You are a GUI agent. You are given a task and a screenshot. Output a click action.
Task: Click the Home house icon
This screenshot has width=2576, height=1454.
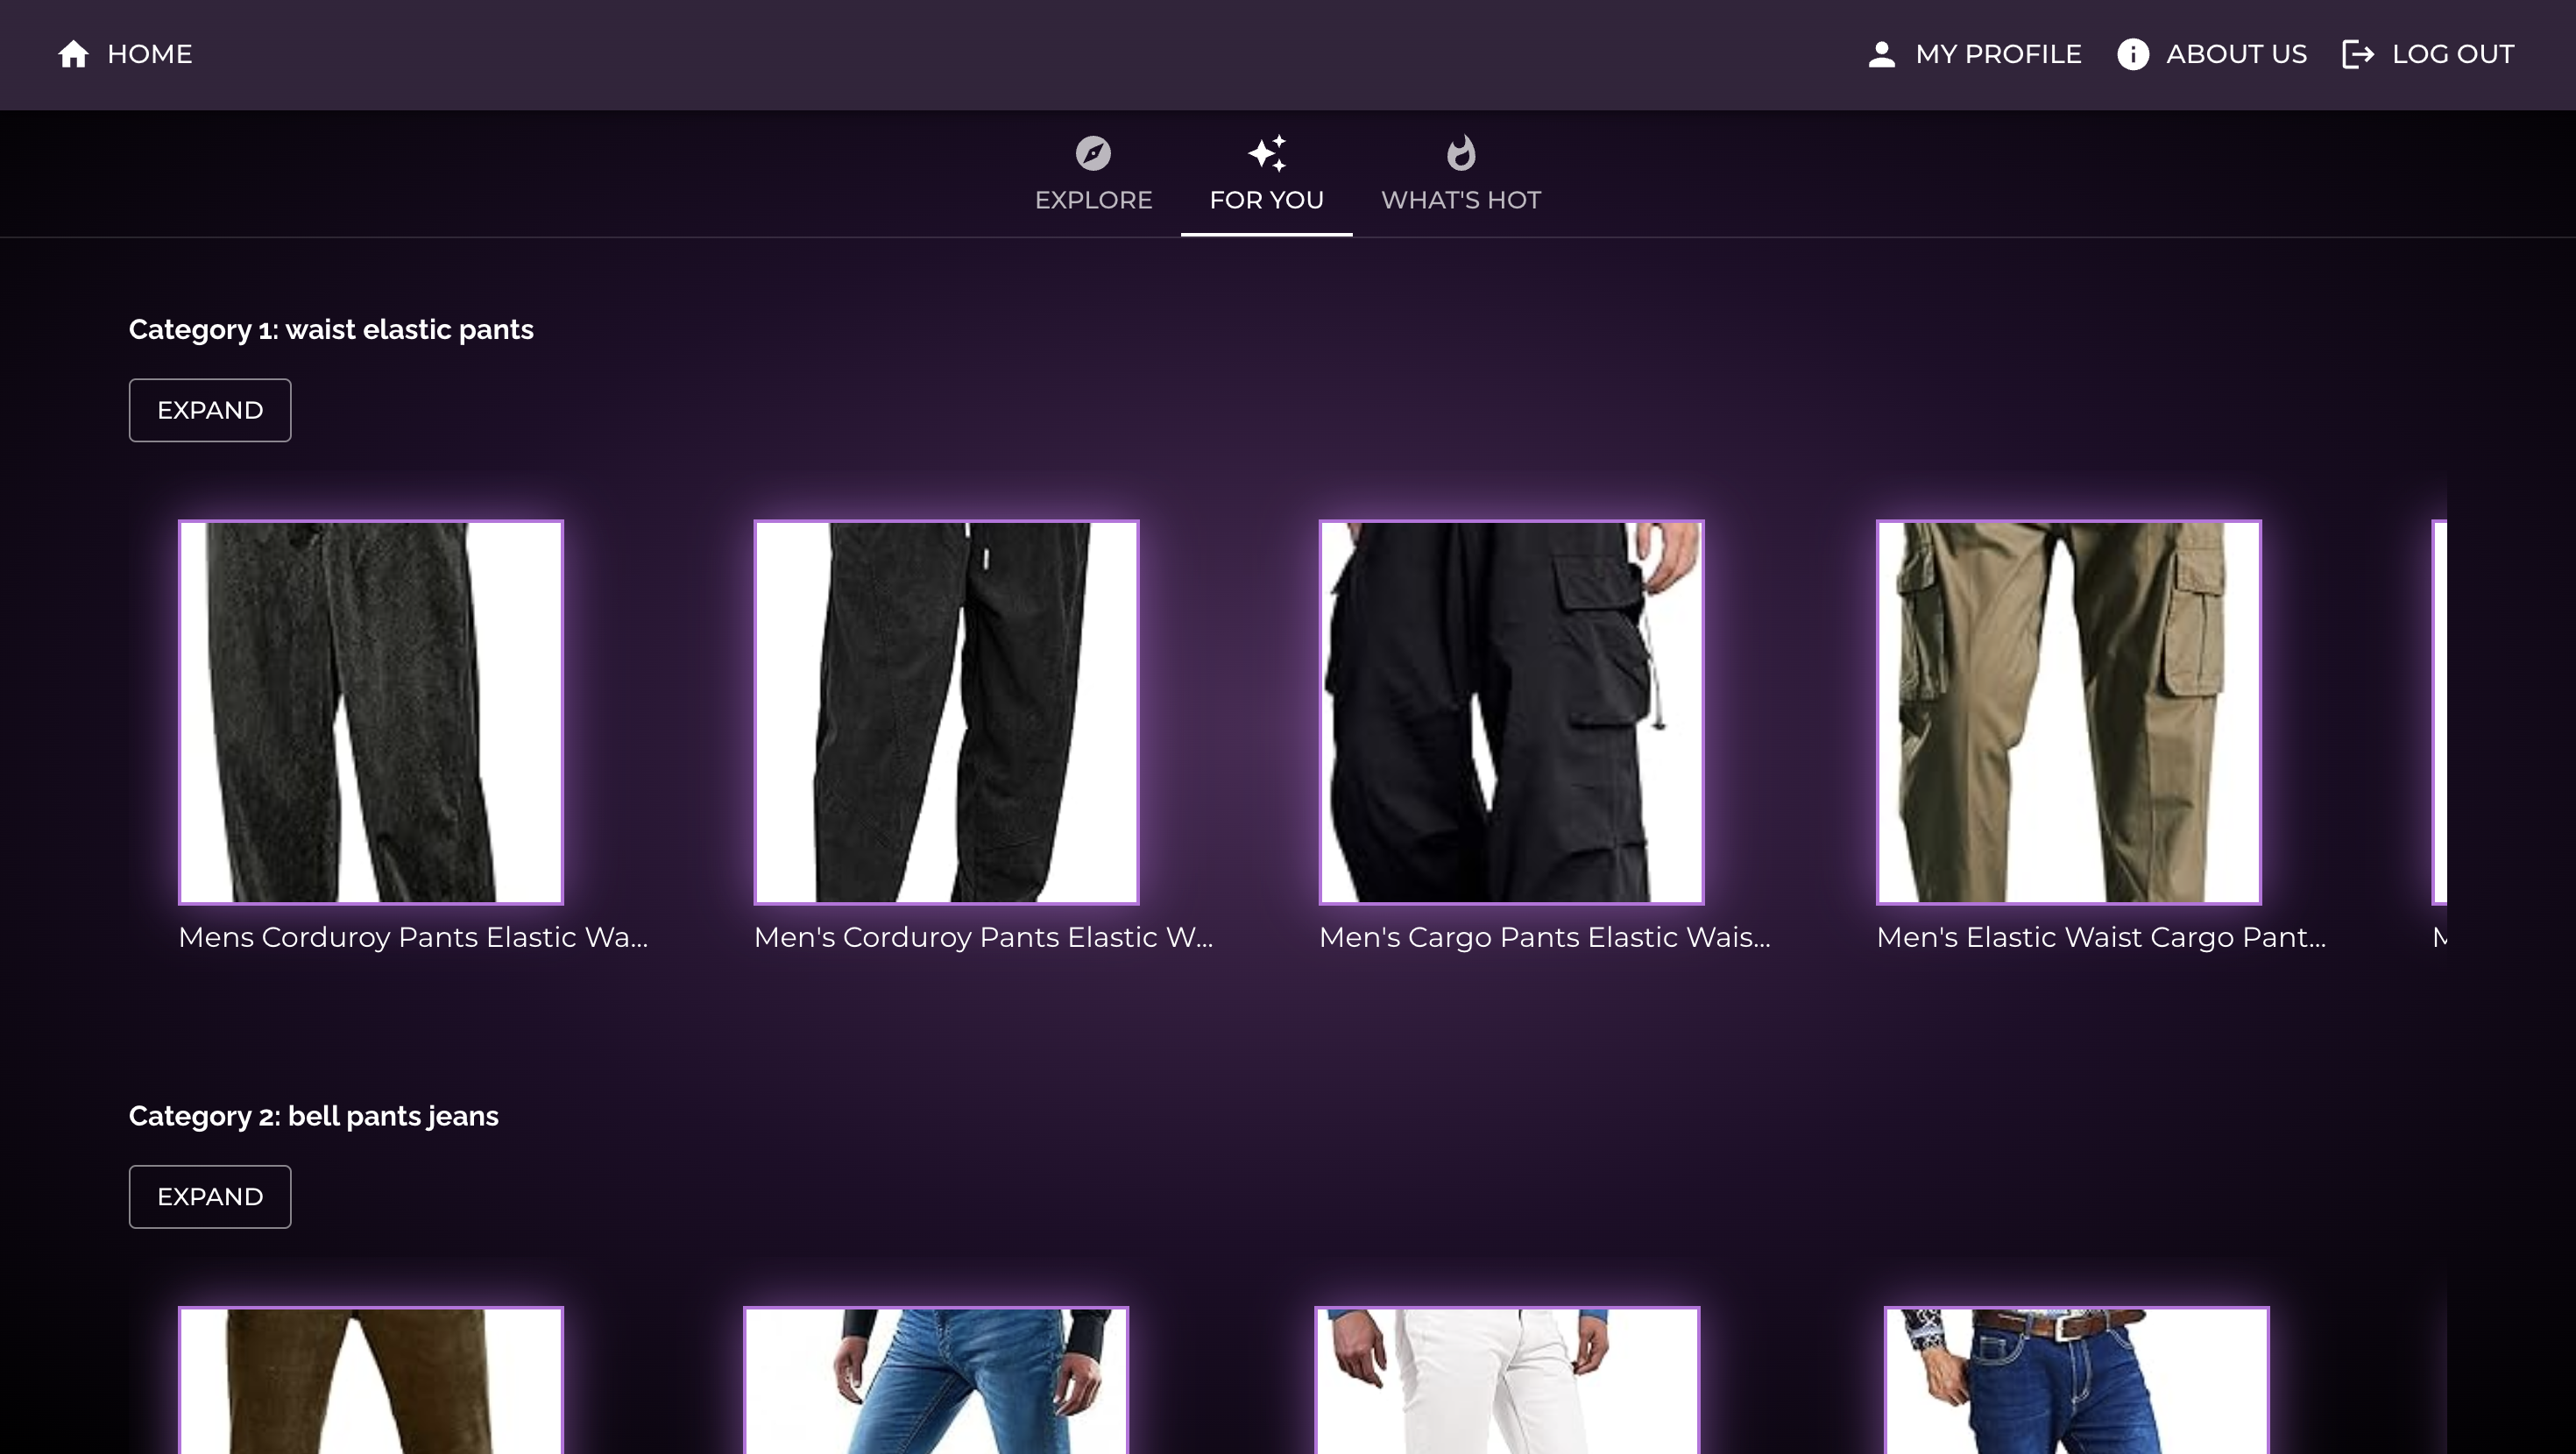pyautogui.click(x=73, y=54)
